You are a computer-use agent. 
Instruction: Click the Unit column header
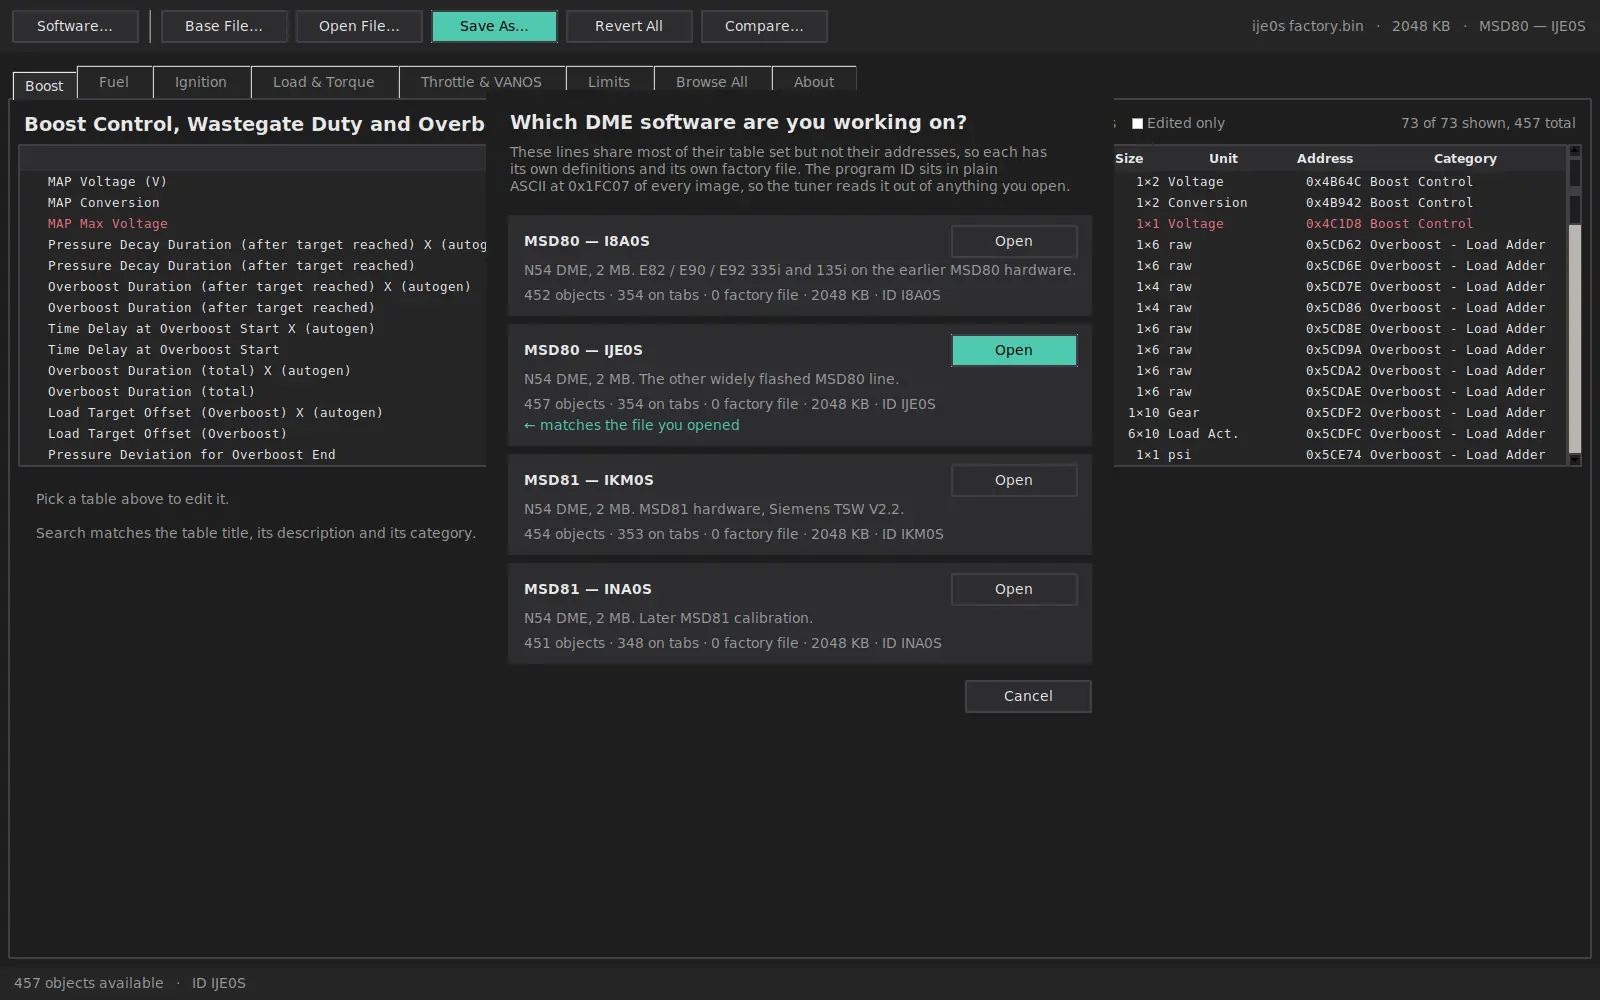(x=1223, y=158)
